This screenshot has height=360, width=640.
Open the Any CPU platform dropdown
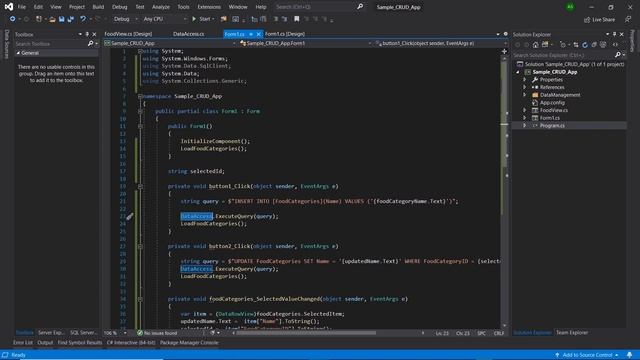[x=164, y=19]
